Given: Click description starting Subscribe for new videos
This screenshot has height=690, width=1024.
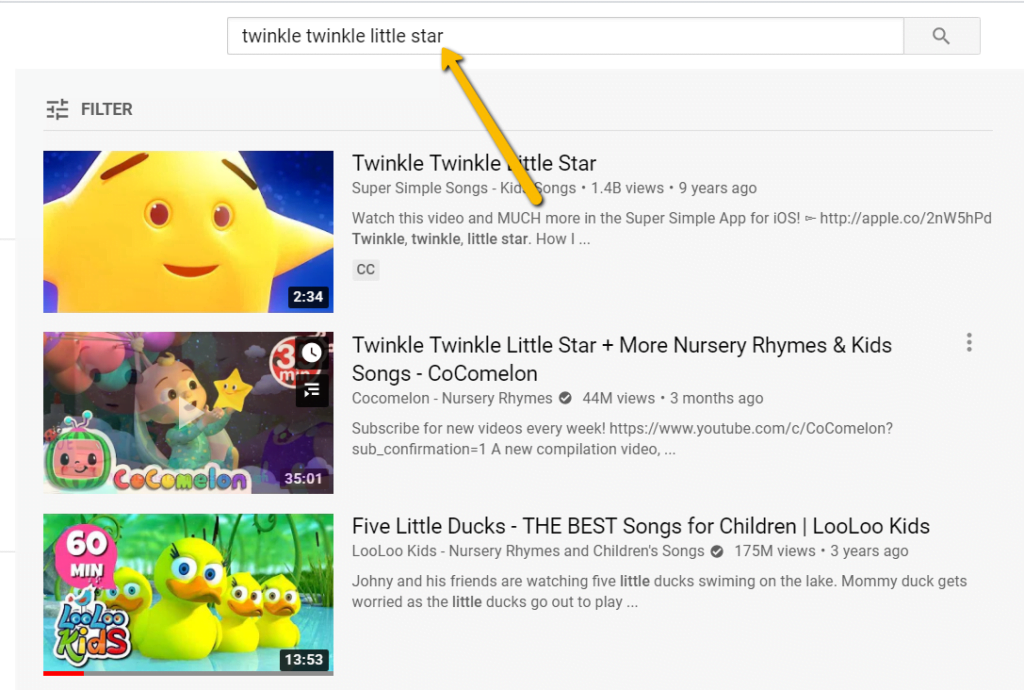Looking at the screenshot, I should point(622,439).
